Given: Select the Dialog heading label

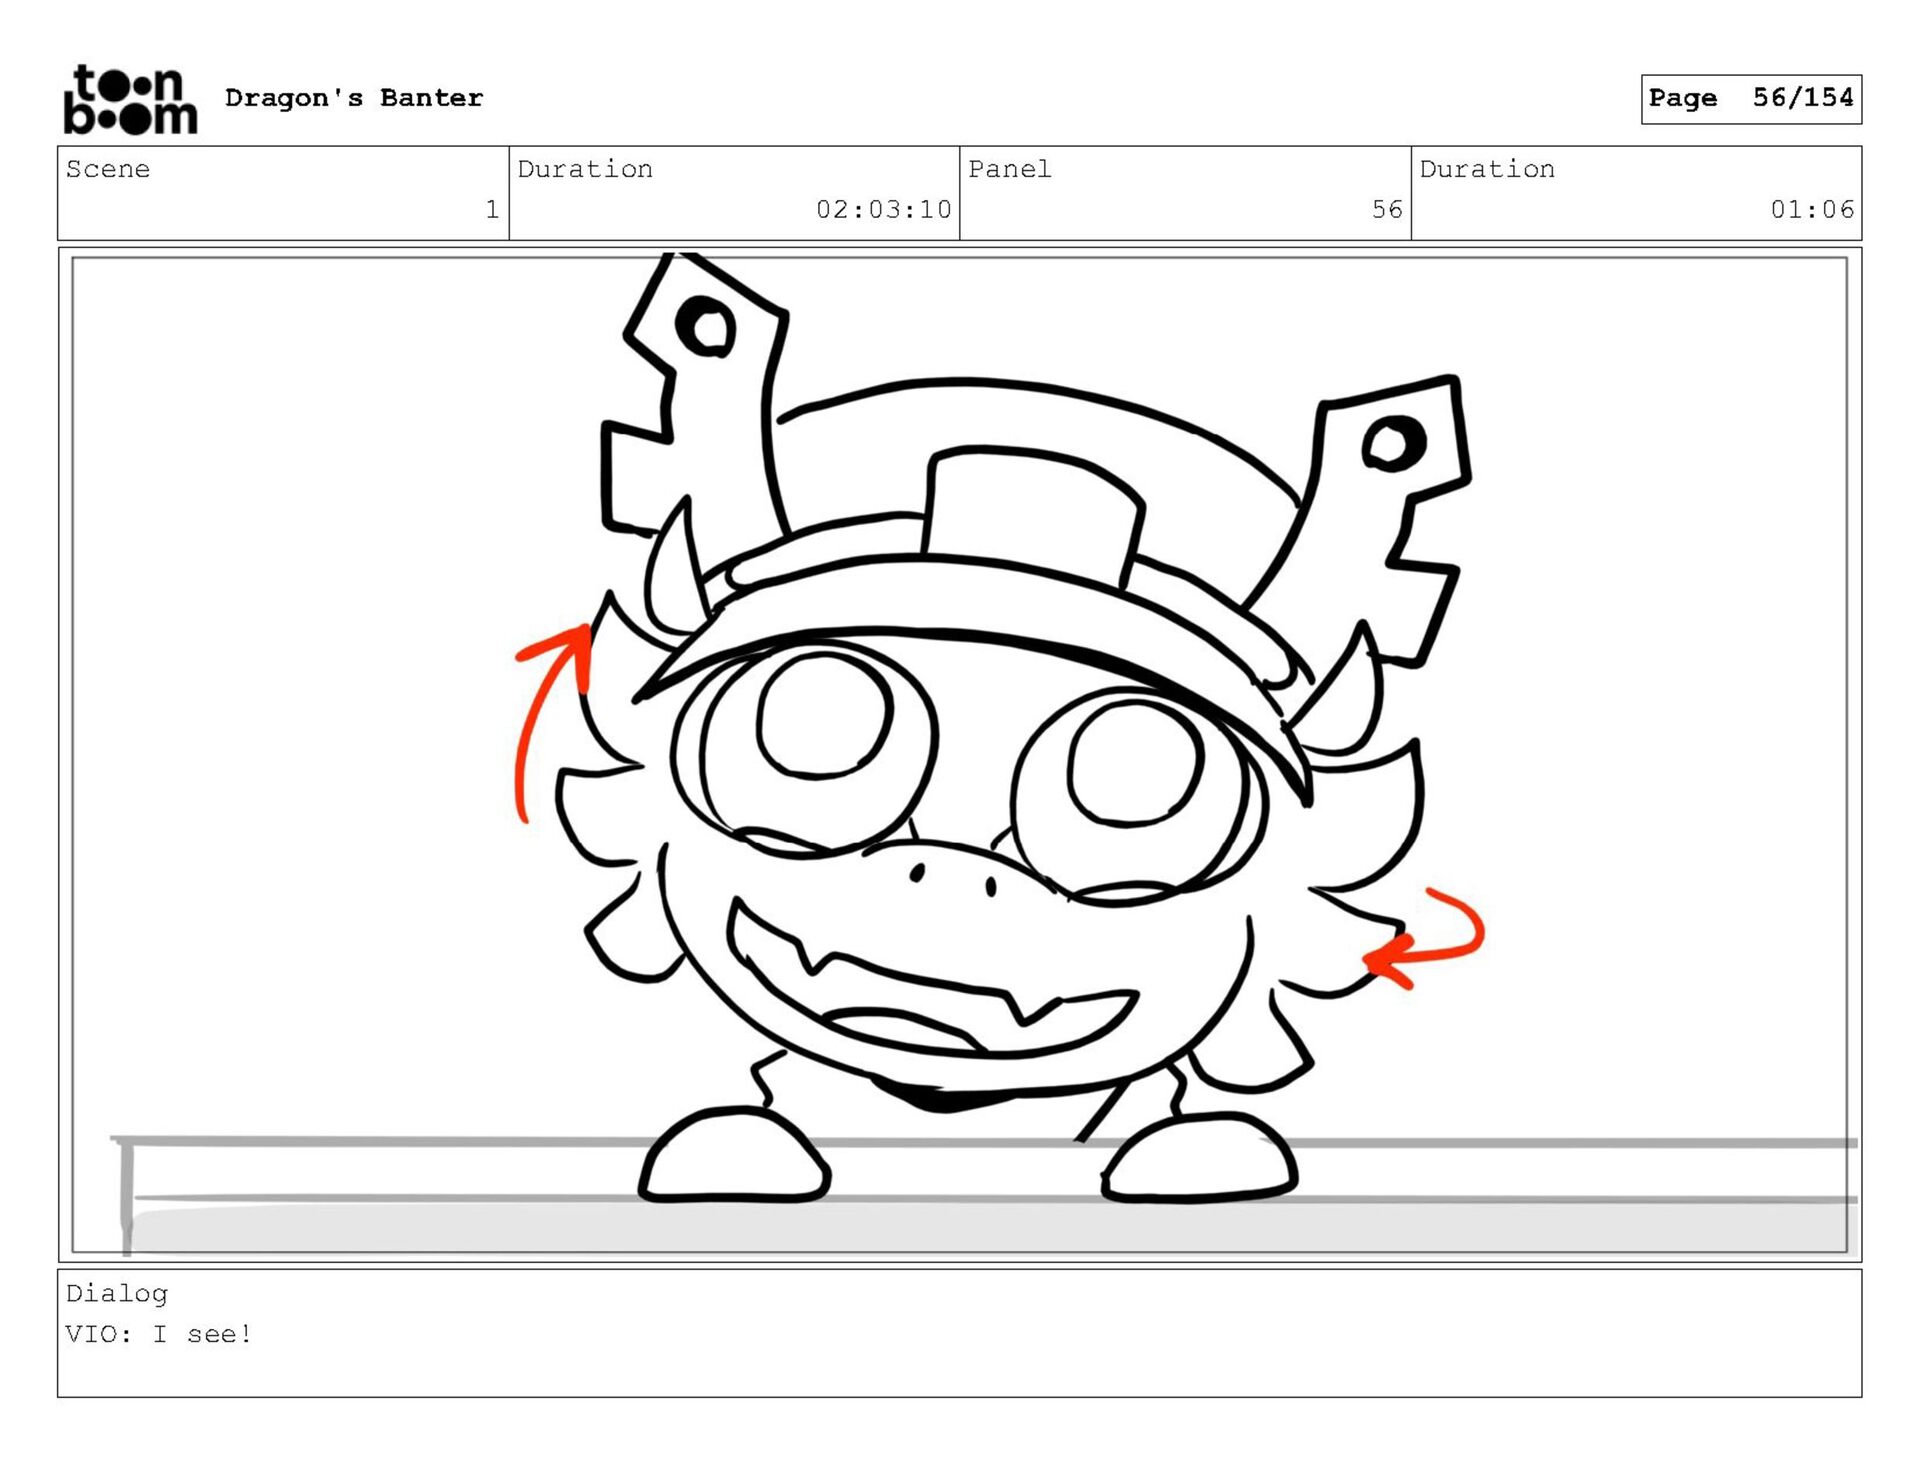Looking at the screenshot, I should pyautogui.click(x=117, y=1293).
